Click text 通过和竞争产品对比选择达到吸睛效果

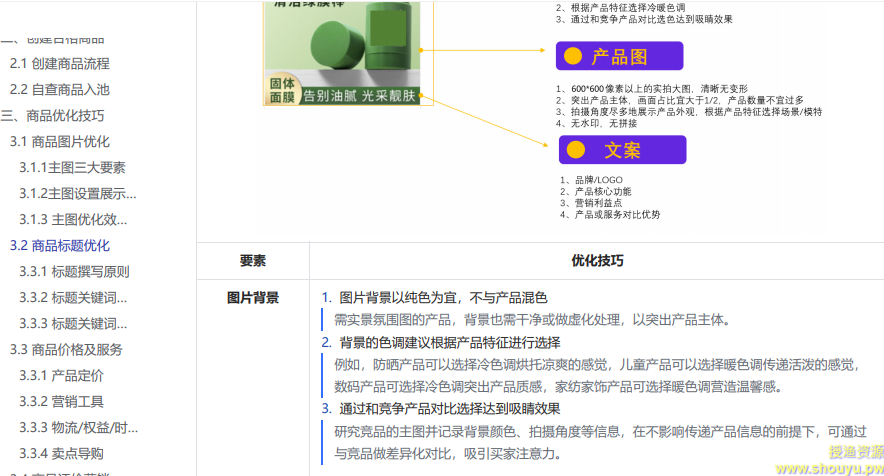pos(449,409)
